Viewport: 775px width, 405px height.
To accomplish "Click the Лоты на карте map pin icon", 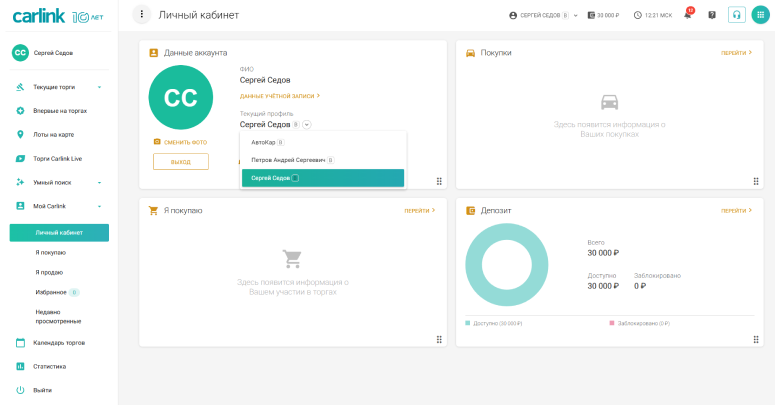I will click(20, 134).
